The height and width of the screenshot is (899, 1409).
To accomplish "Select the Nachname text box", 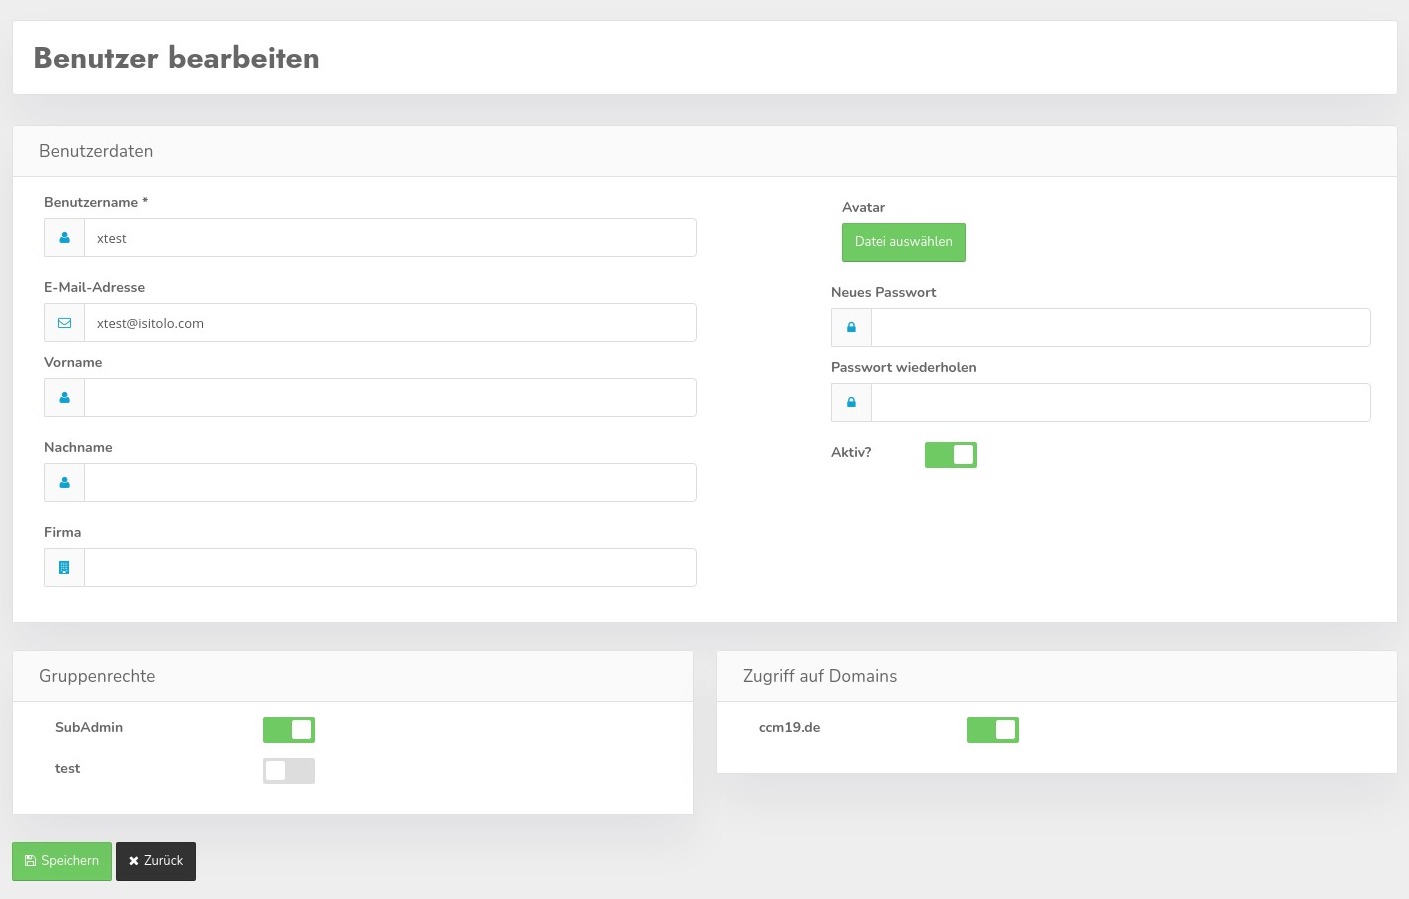I will point(390,483).
